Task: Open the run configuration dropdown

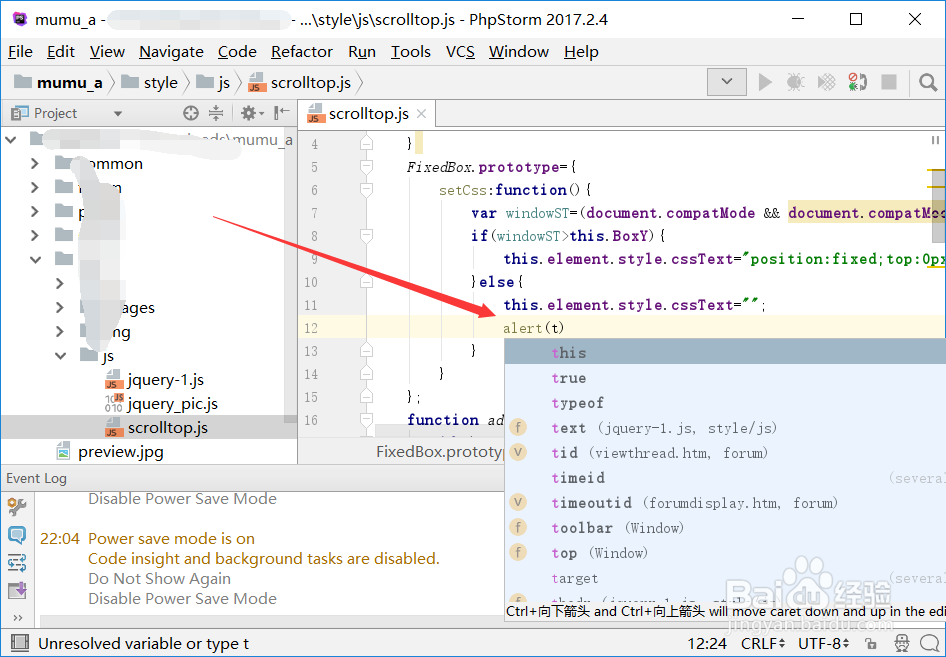Action: click(727, 81)
